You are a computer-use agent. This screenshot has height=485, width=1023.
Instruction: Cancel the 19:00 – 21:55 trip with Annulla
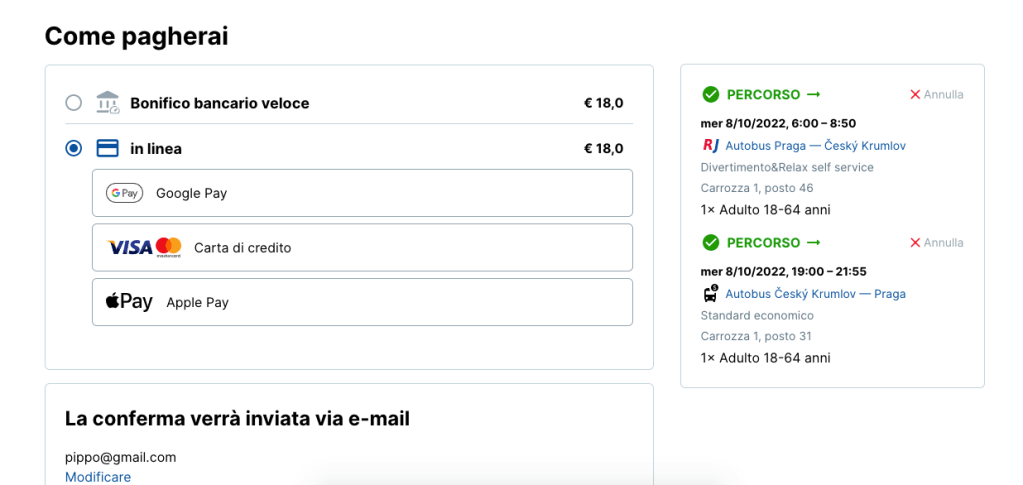(x=936, y=242)
